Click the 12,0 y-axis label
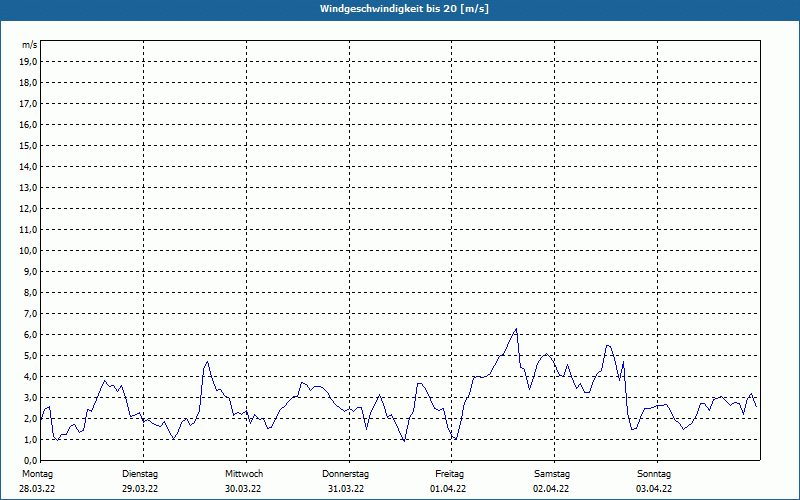Image resolution: width=800 pixels, height=500 pixels. 29,209
